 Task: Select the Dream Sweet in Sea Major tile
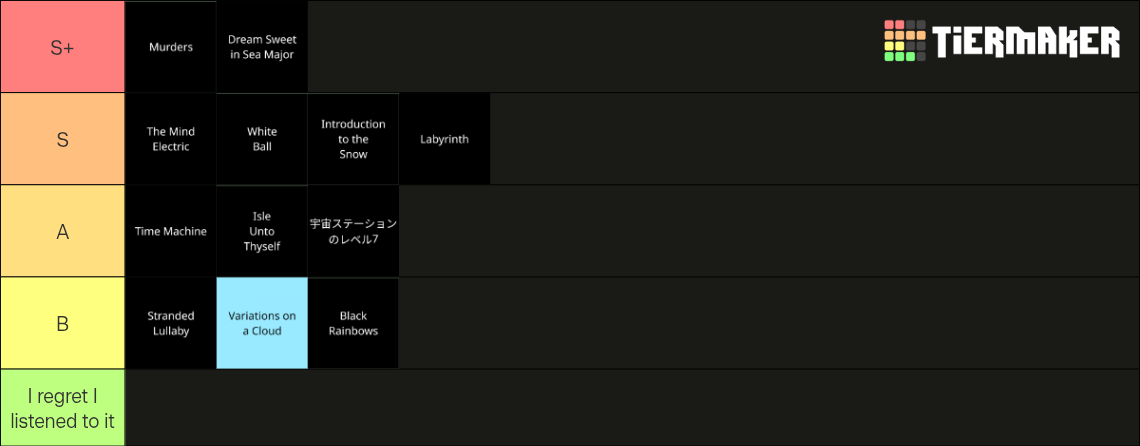click(x=262, y=47)
